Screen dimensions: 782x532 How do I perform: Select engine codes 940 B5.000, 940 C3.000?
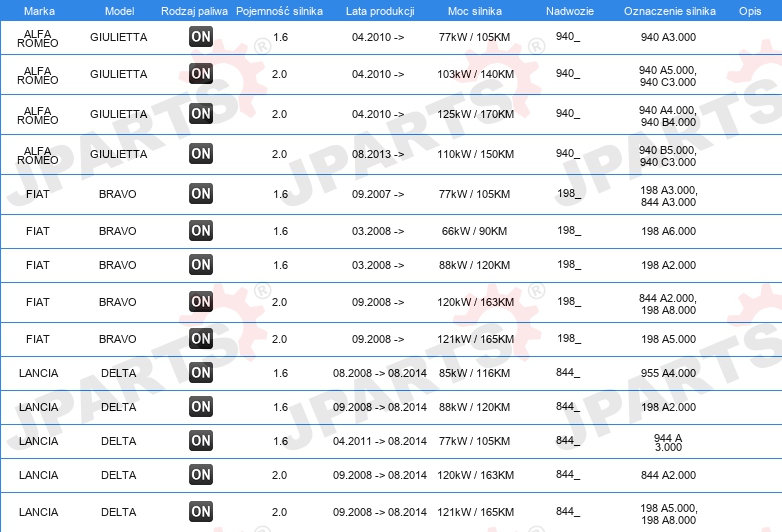(x=668, y=156)
